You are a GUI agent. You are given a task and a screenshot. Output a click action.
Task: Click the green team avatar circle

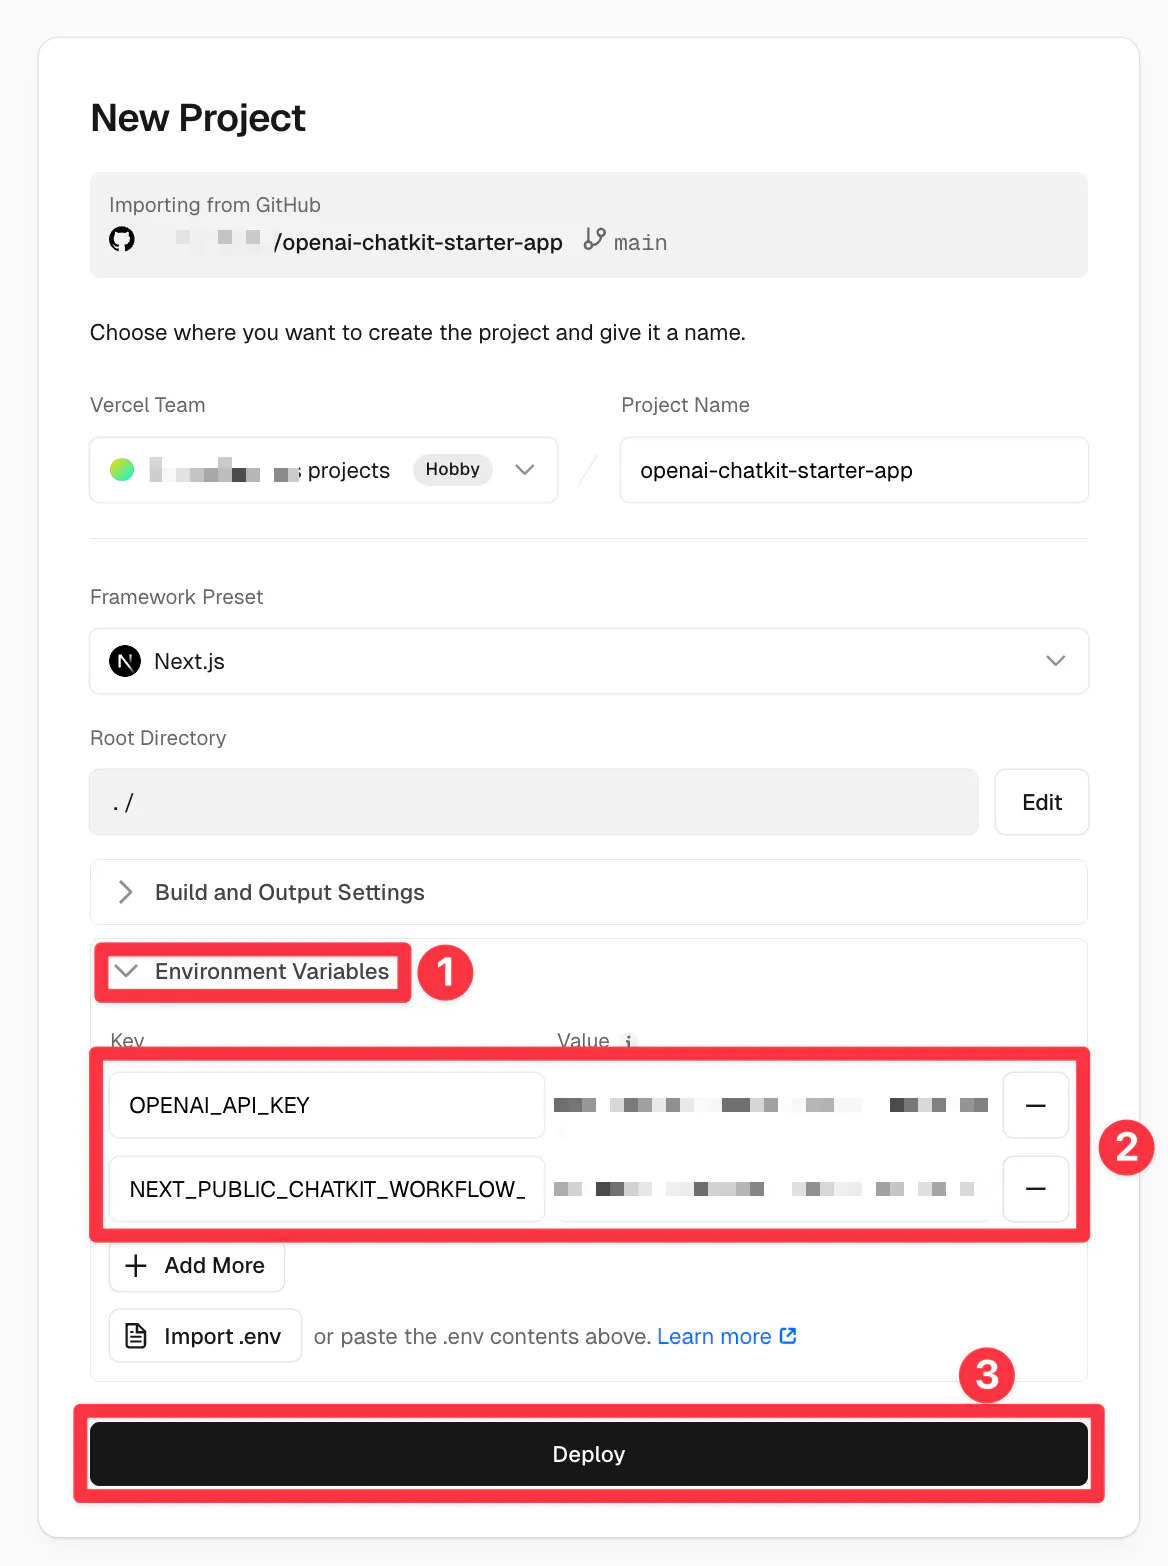point(122,470)
